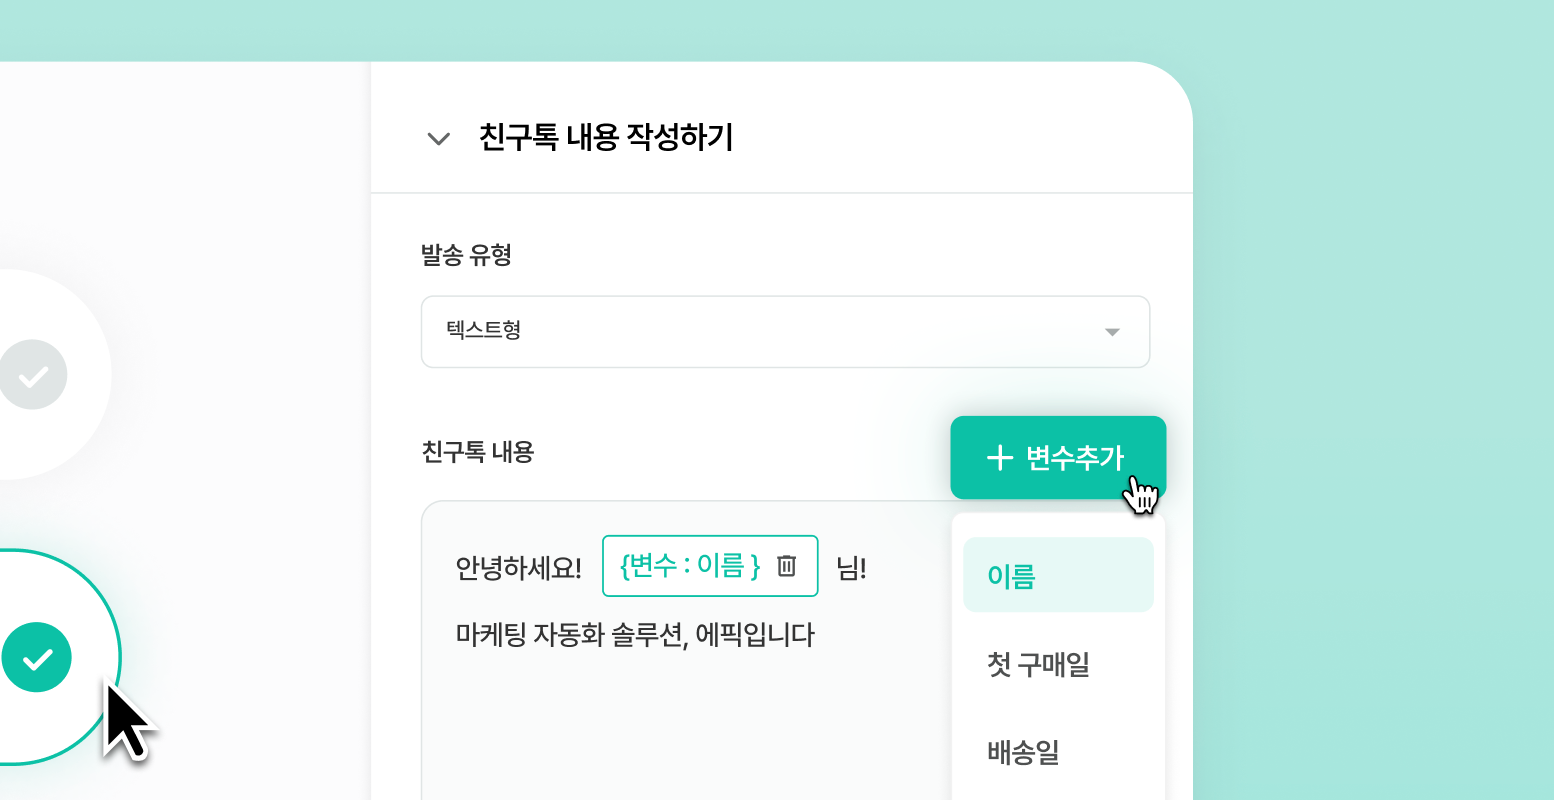Click the 님! text after variable
The height and width of the screenshot is (800, 1554).
(x=851, y=568)
